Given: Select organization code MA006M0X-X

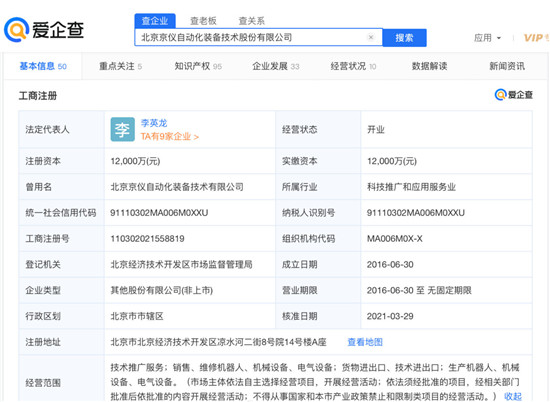Looking at the screenshot, I should click(395, 239).
